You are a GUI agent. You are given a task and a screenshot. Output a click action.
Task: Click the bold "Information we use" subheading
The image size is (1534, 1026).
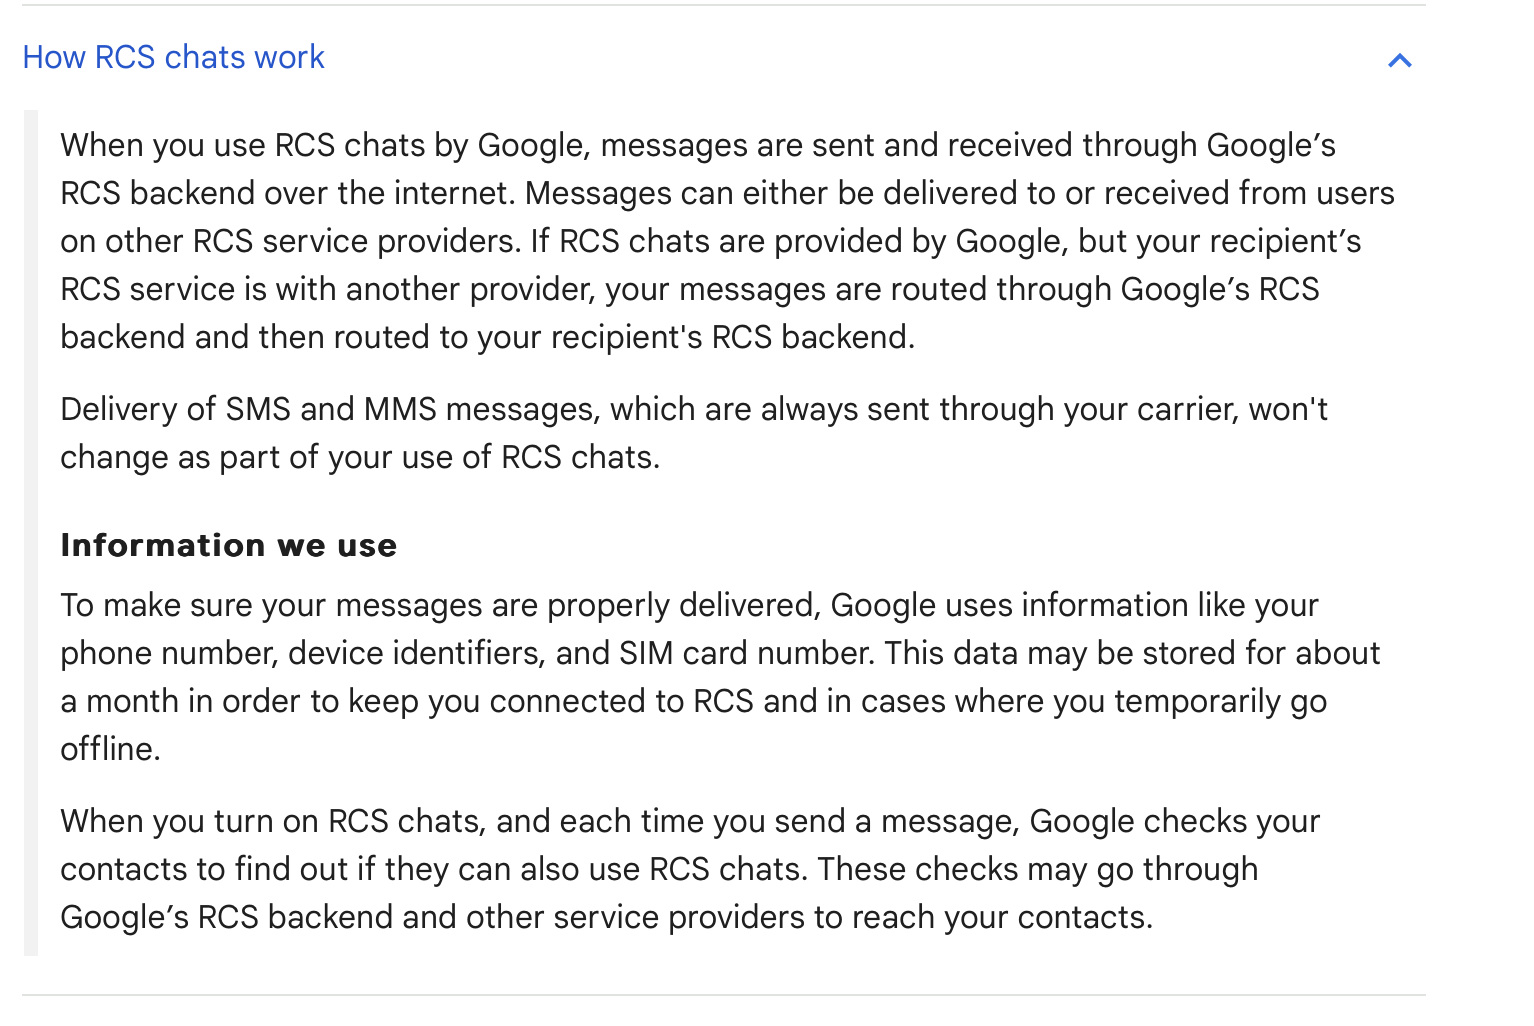[x=229, y=545]
